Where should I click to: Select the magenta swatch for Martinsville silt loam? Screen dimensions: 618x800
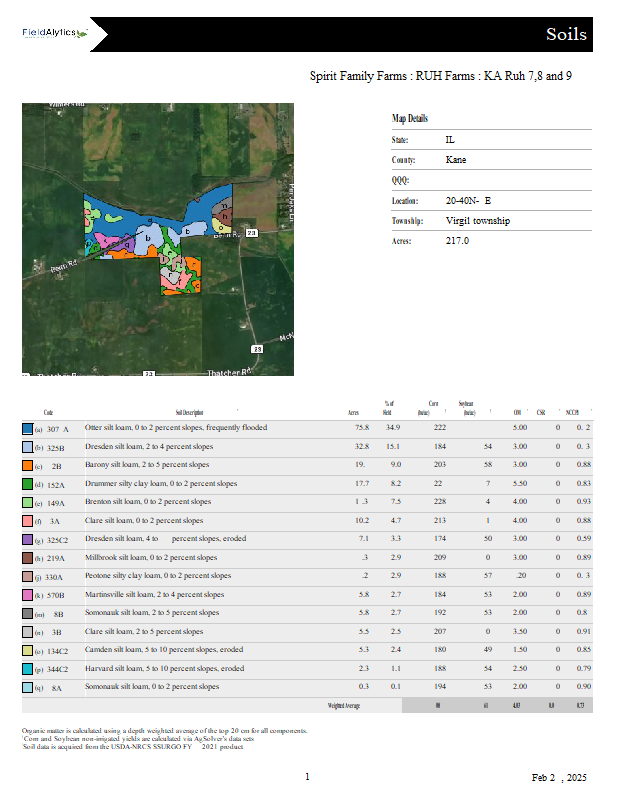pyautogui.click(x=27, y=594)
